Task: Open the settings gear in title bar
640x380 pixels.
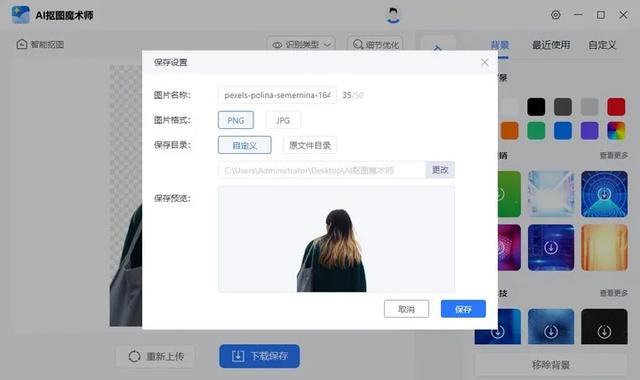Action: [x=556, y=15]
